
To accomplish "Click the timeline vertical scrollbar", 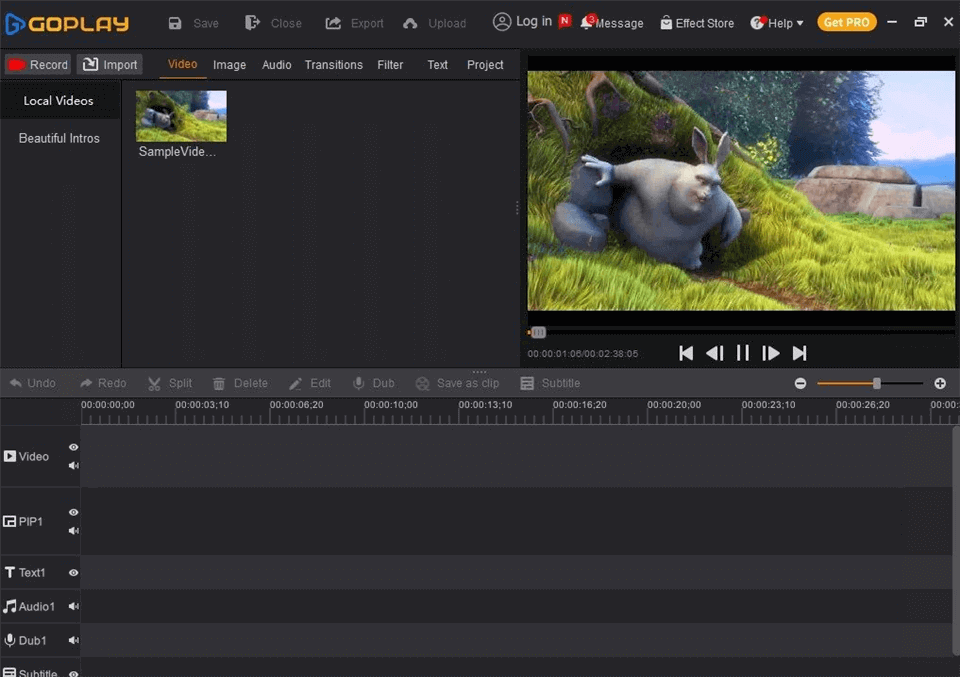I will pyautogui.click(x=956, y=541).
